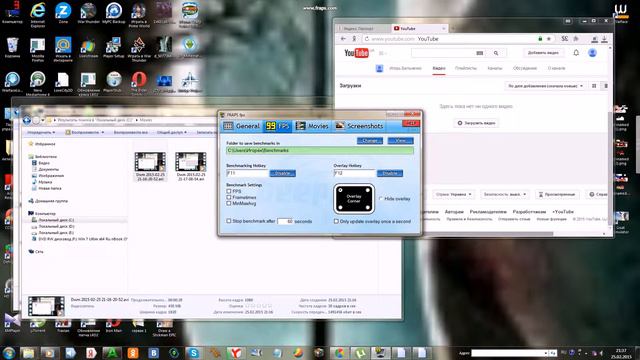The height and width of the screenshot is (360, 640).
Task: Open the channel's О канале tab
Action: tap(556, 68)
